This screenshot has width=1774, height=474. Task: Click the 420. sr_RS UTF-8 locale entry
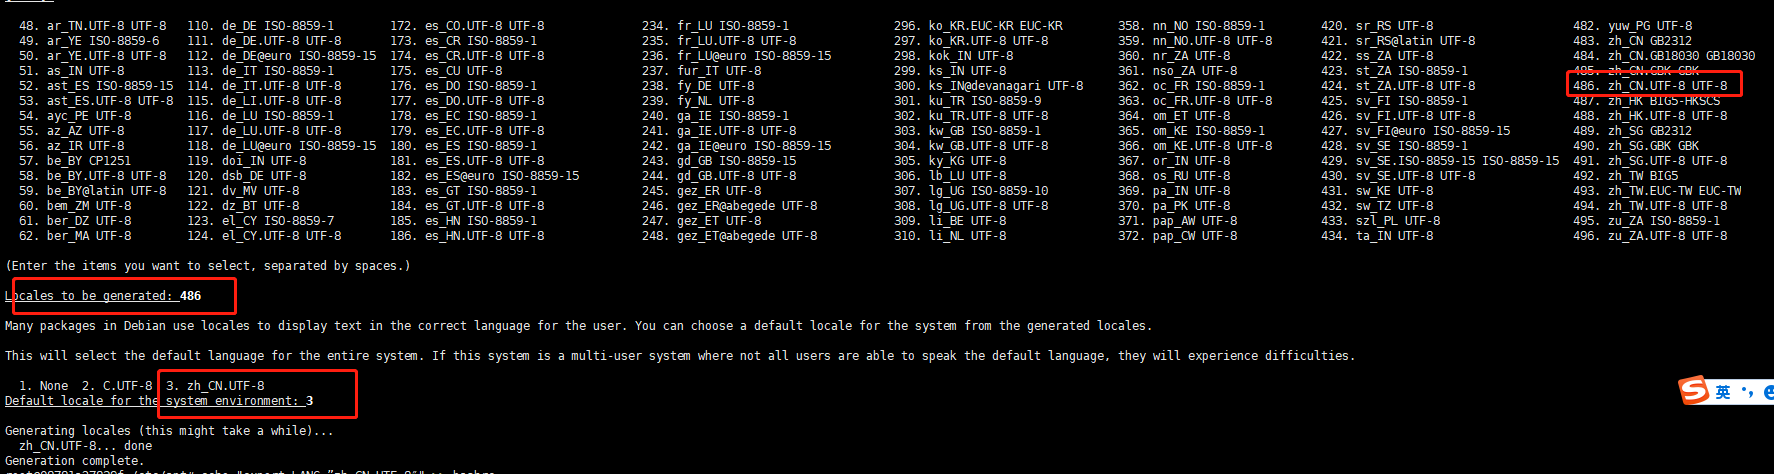[1376, 26]
